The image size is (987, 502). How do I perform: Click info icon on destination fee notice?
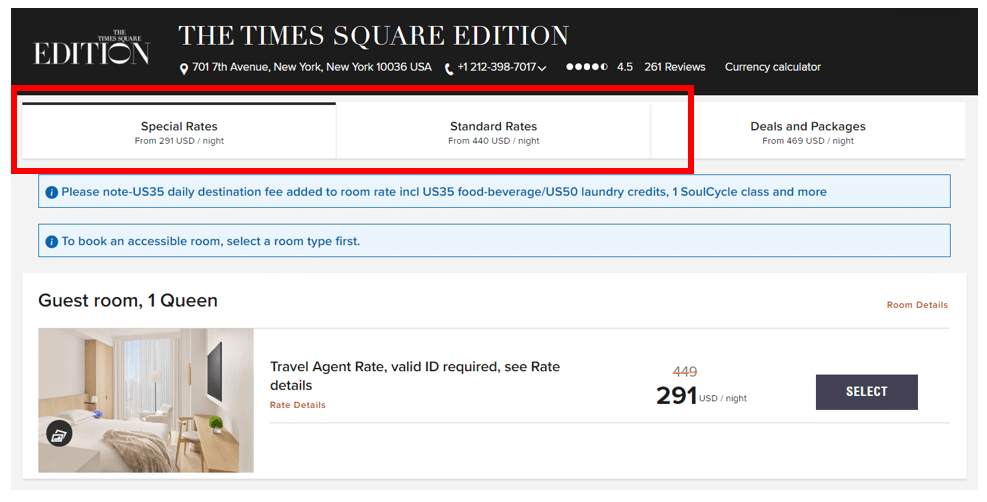tap(52, 192)
